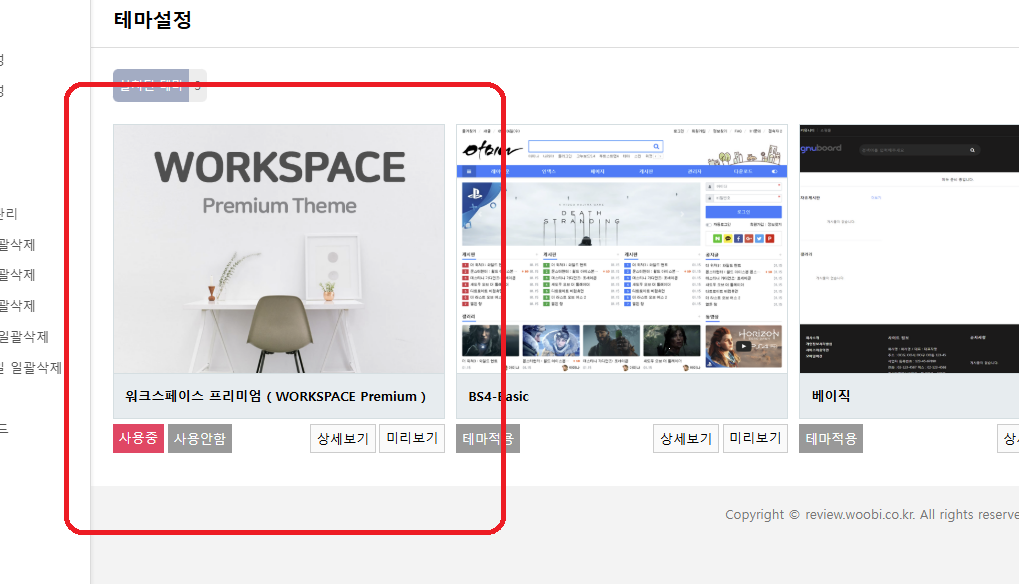This screenshot has height=584, width=1019.
Task: Click the review.woobi.co.kr copyright footer text
Action: click(x=871, y=515)
